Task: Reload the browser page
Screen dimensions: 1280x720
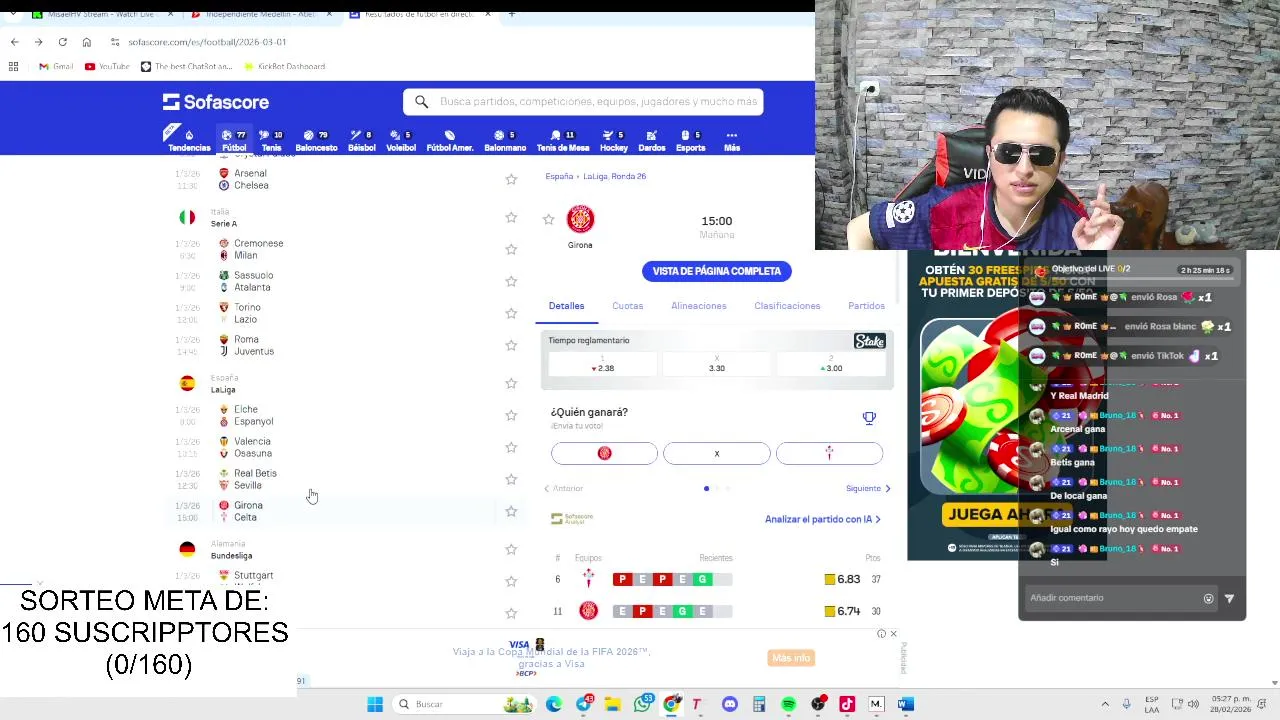Action: (x=62, y=42)
